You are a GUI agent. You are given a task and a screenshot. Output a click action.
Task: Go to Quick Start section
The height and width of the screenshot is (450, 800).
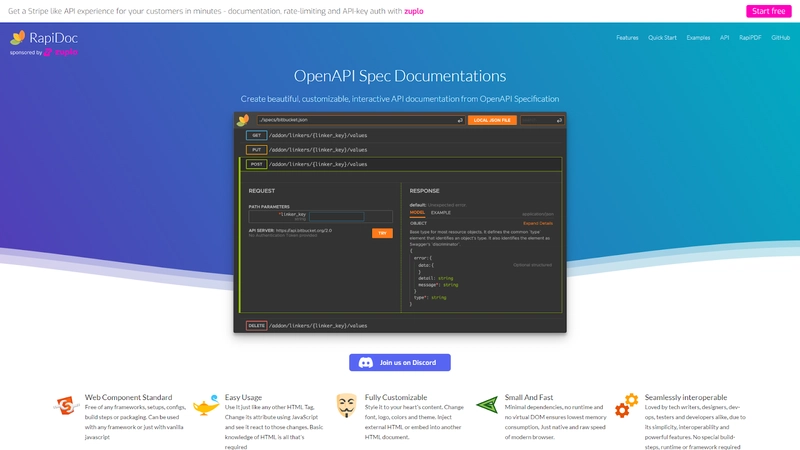click(x=662, y=38)
